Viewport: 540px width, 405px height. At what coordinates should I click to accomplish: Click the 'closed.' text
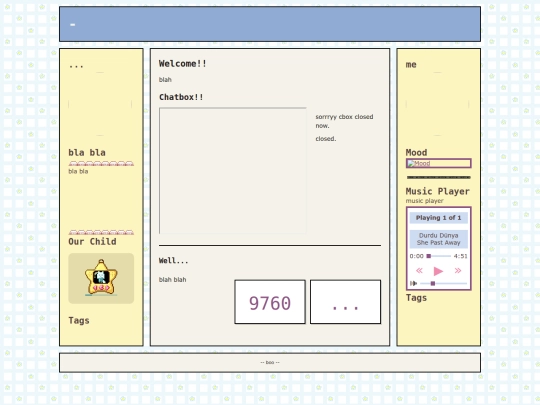tap(326, 138)
